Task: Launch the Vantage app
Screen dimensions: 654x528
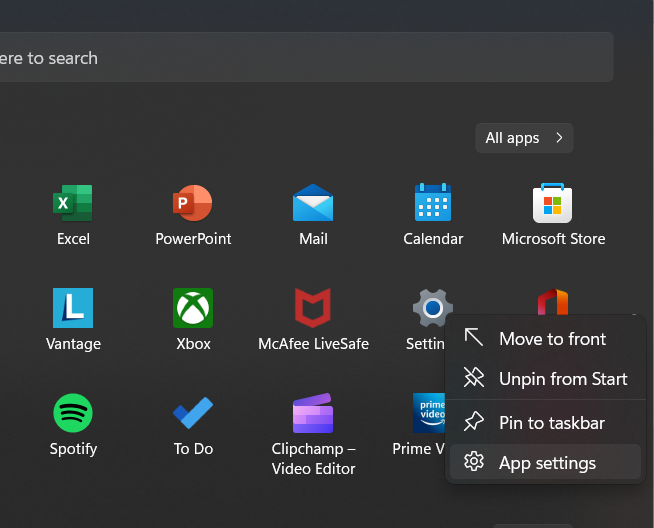Action: pyautogui.click(x=73, y=308)
